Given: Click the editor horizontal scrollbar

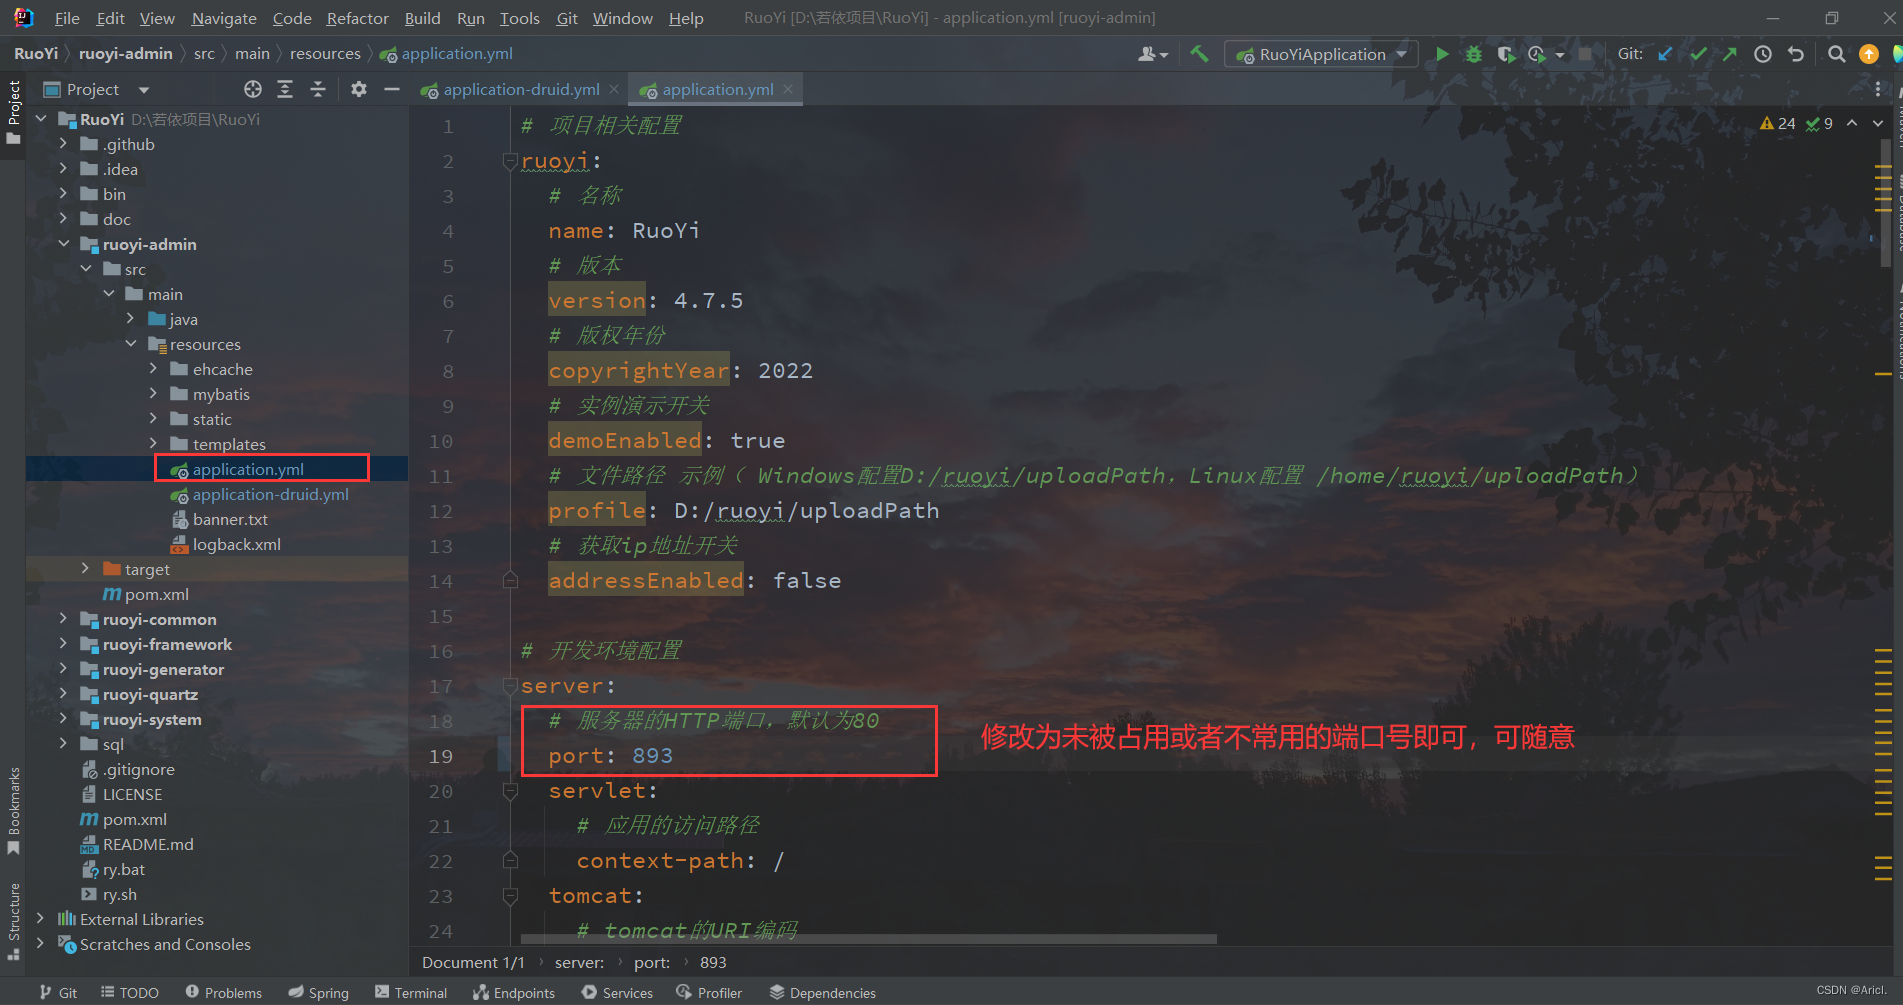Looking at the screenshot, I should pos(868,939).
